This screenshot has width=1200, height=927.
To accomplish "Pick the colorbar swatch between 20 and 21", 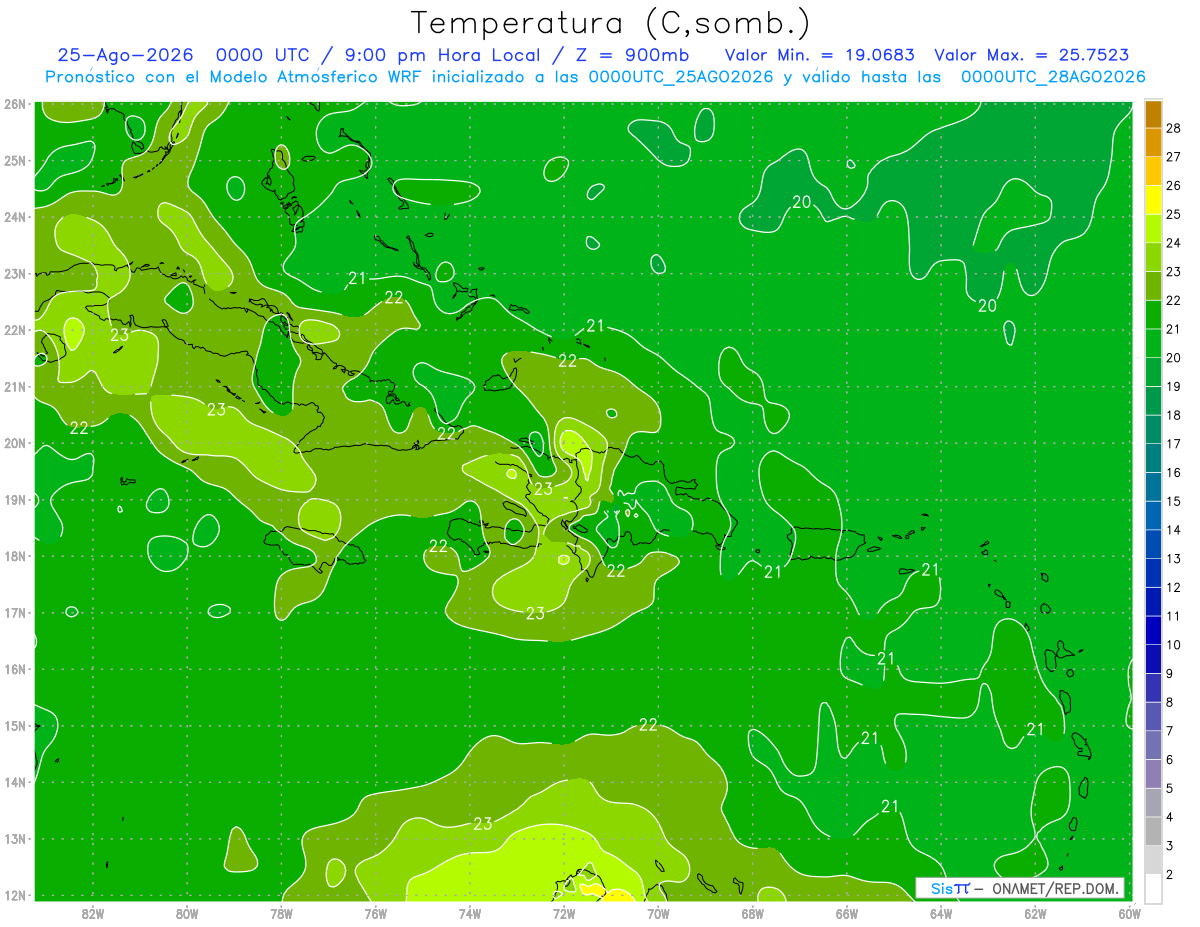I will tap(1153, 343).
